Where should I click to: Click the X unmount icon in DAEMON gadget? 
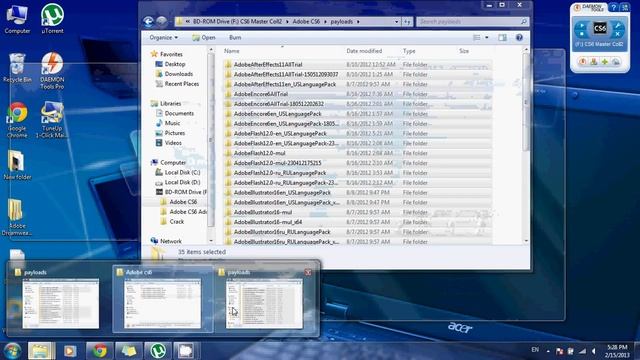coord(618,34)
